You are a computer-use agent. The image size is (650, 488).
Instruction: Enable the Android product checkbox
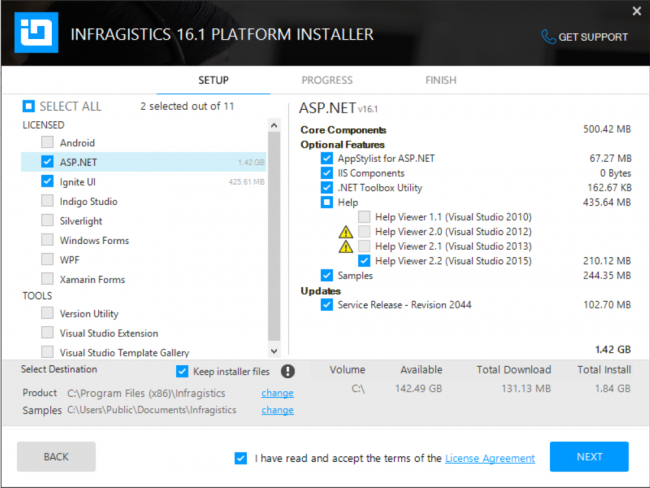(x=47, y=143)
